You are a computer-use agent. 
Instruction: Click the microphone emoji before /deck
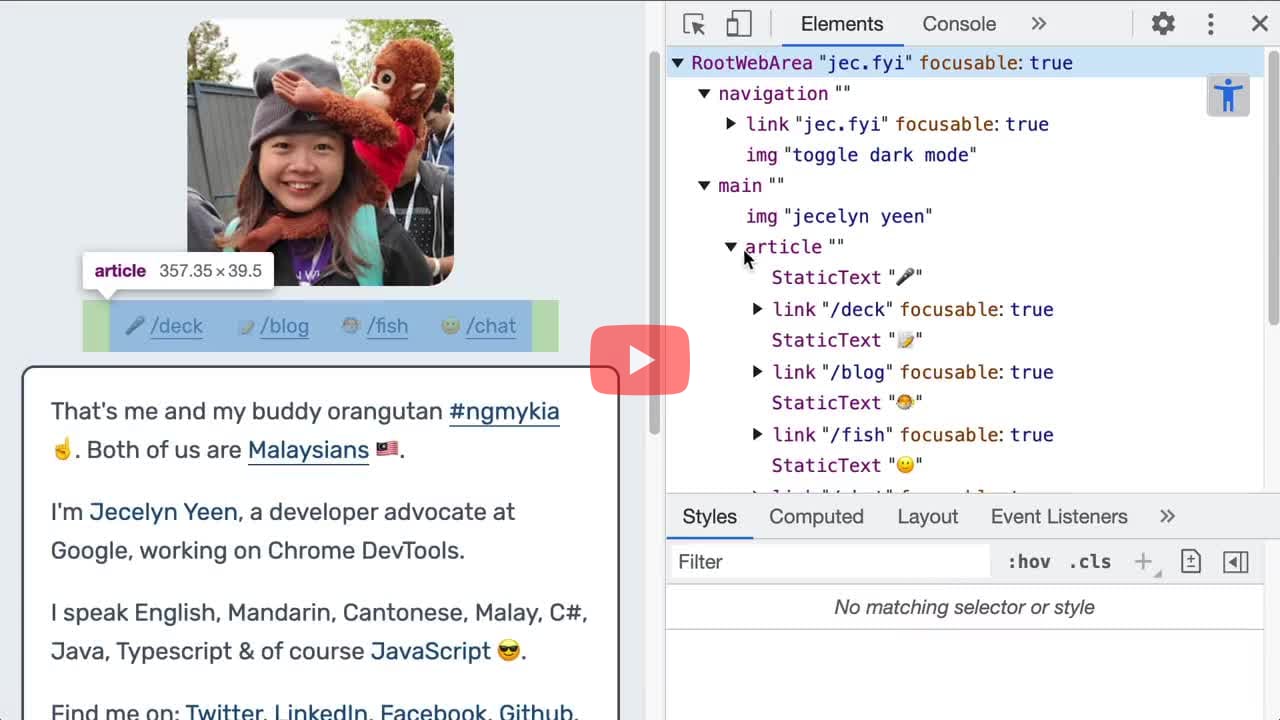[135, 326]
